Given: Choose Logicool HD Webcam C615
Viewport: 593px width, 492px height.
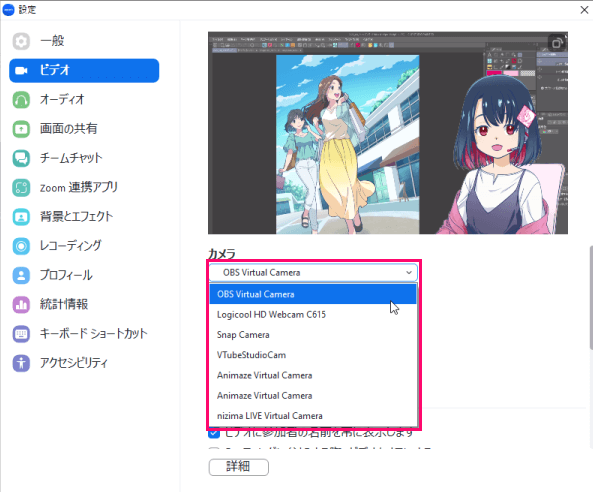Looking at the screenshot, I should 313,315.
